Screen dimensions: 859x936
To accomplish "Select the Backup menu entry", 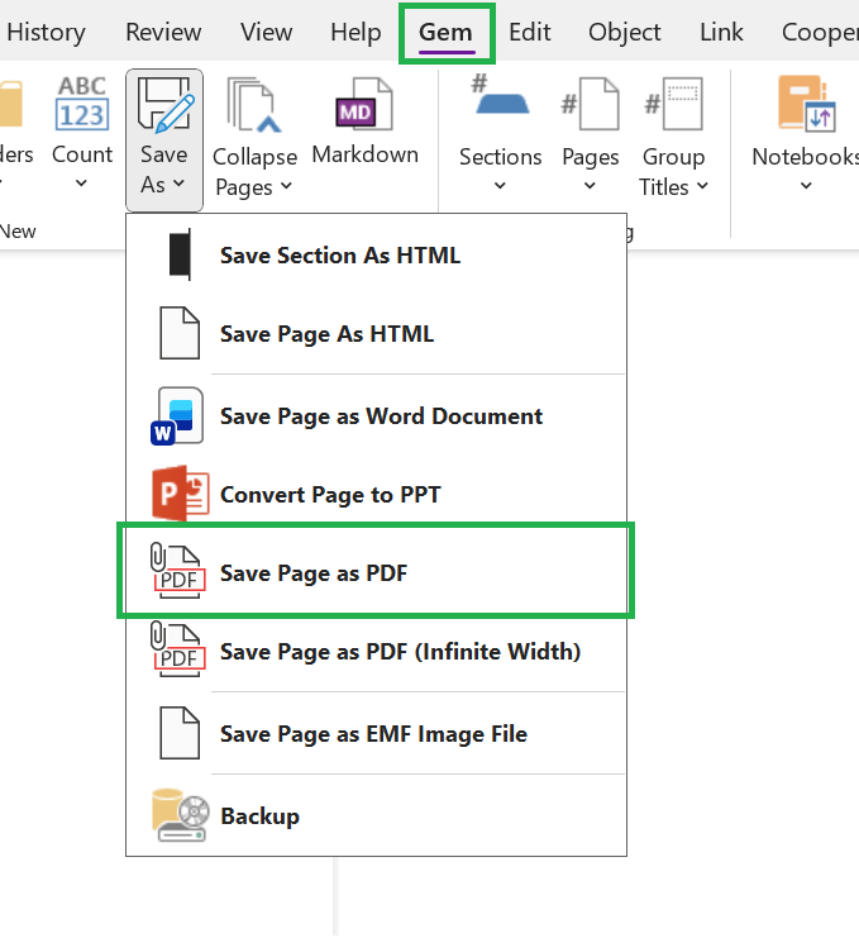I will point(377,816).
